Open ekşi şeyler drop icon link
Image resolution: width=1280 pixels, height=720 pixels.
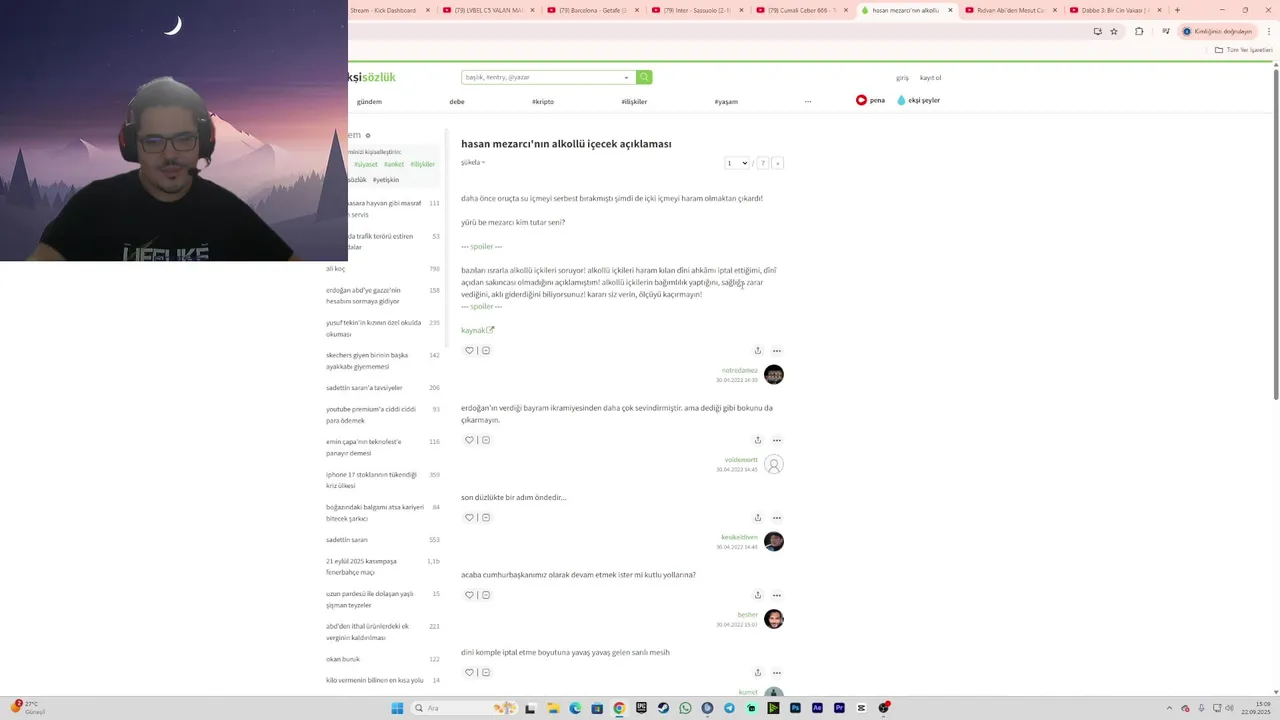[x=918, y=100]
